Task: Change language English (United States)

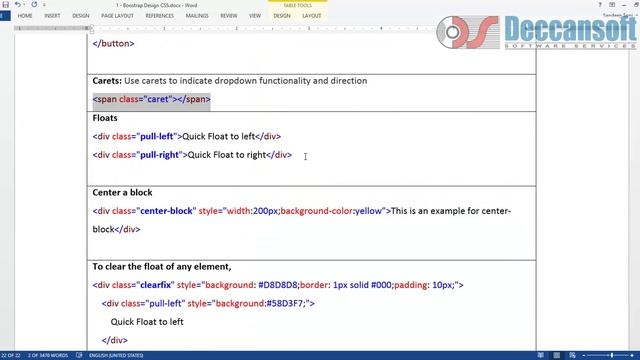Action: tap(116, 356)
